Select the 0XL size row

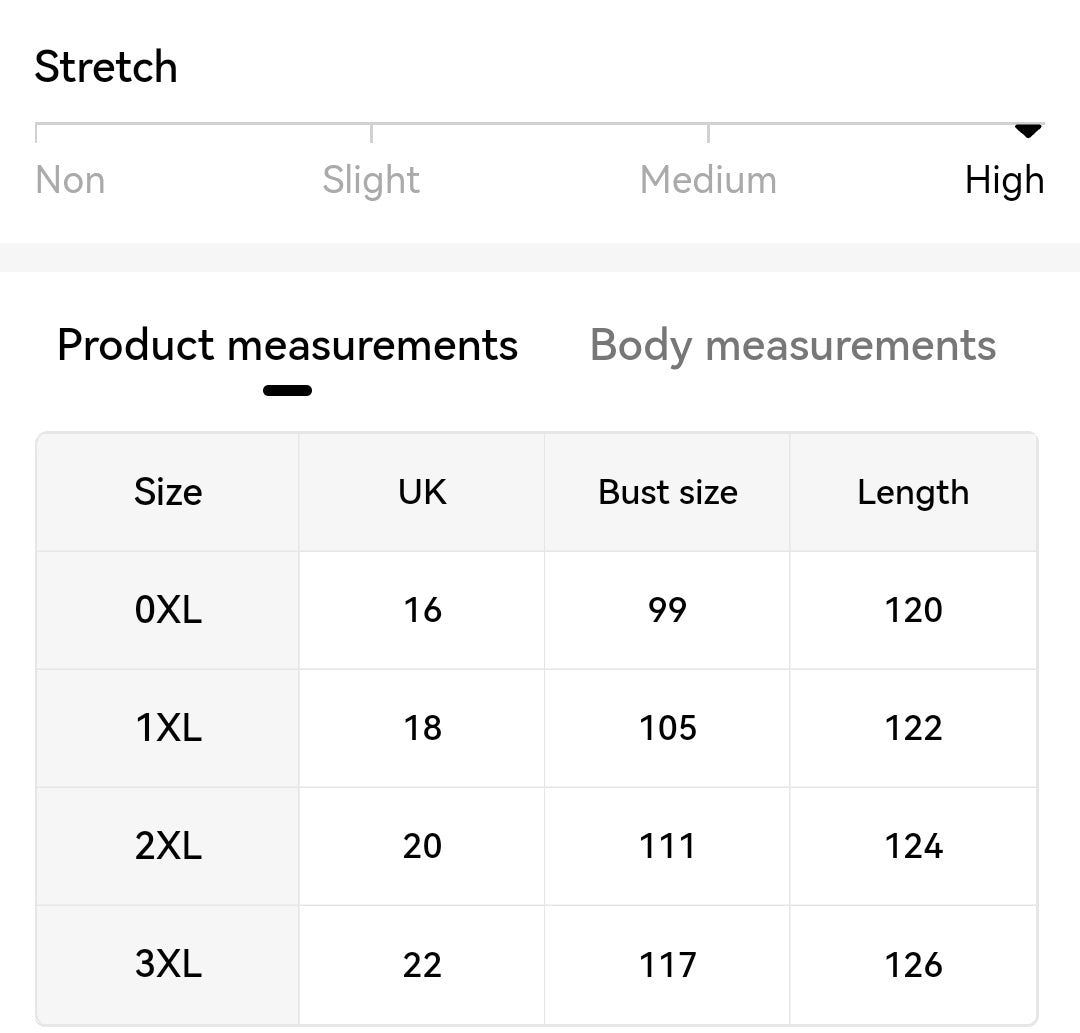537,610
